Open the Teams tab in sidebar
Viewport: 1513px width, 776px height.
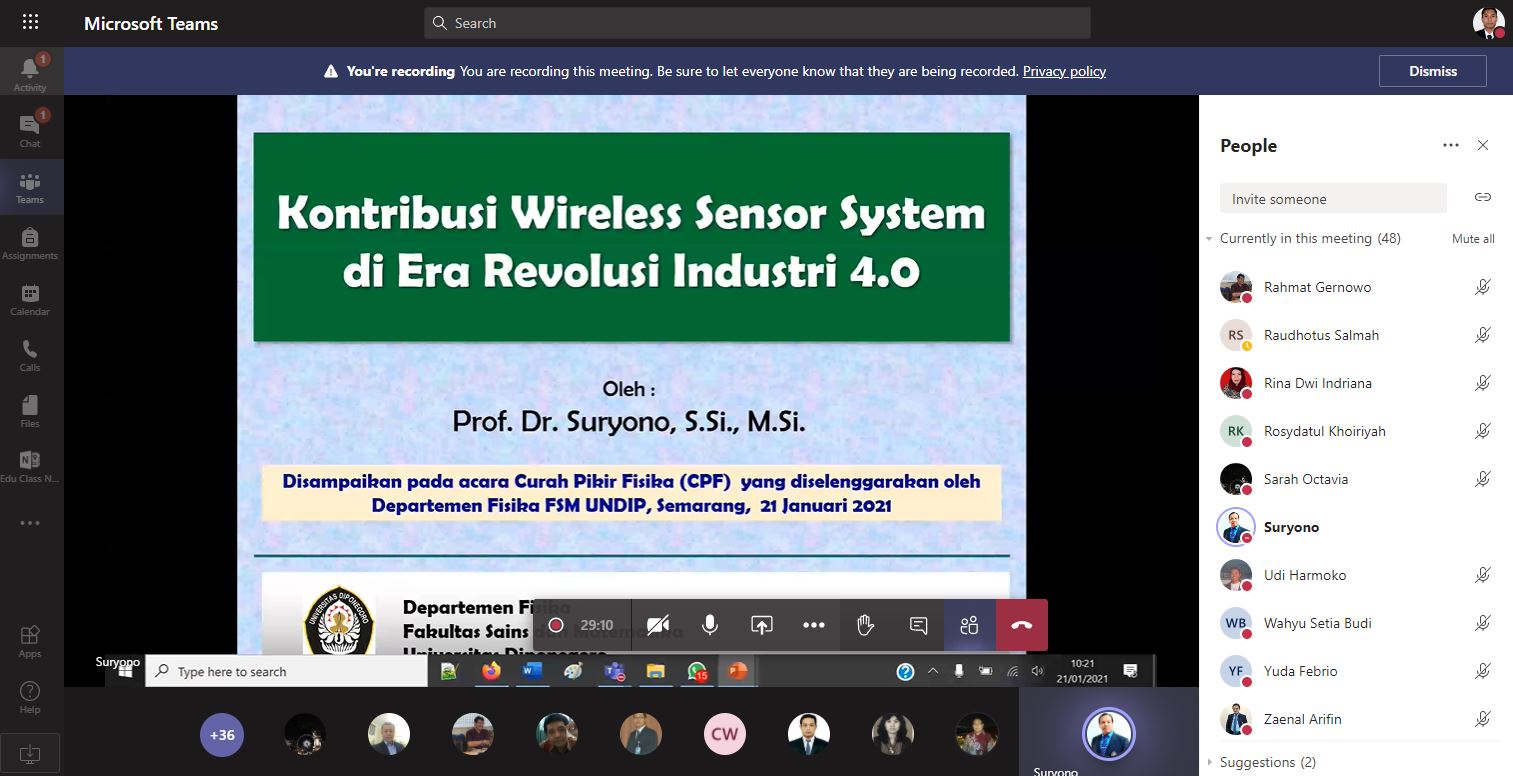coord(30,186)
